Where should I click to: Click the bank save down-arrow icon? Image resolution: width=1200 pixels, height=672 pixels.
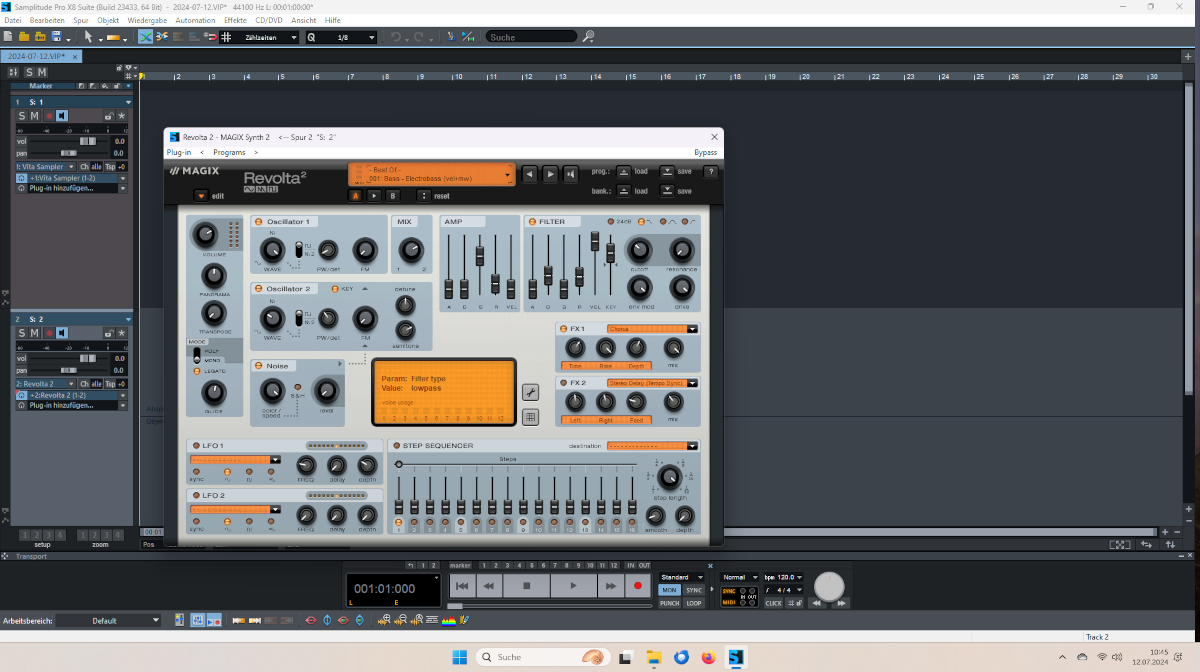(667, 190)
